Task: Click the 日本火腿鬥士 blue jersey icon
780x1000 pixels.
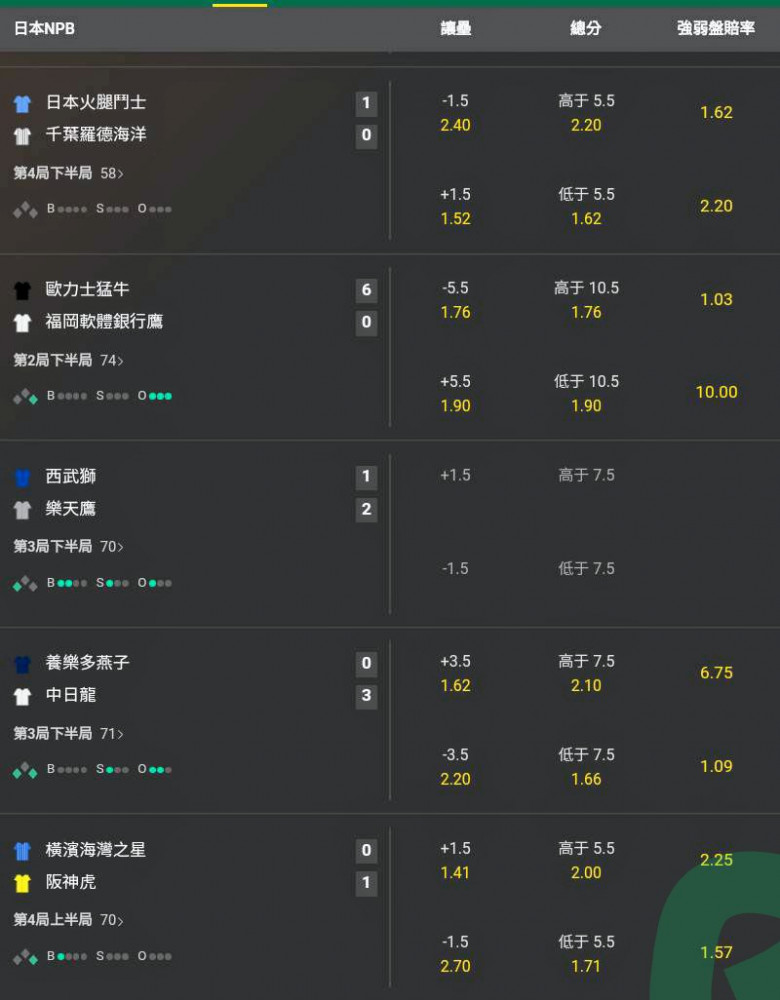Action: tap(22, 103)
